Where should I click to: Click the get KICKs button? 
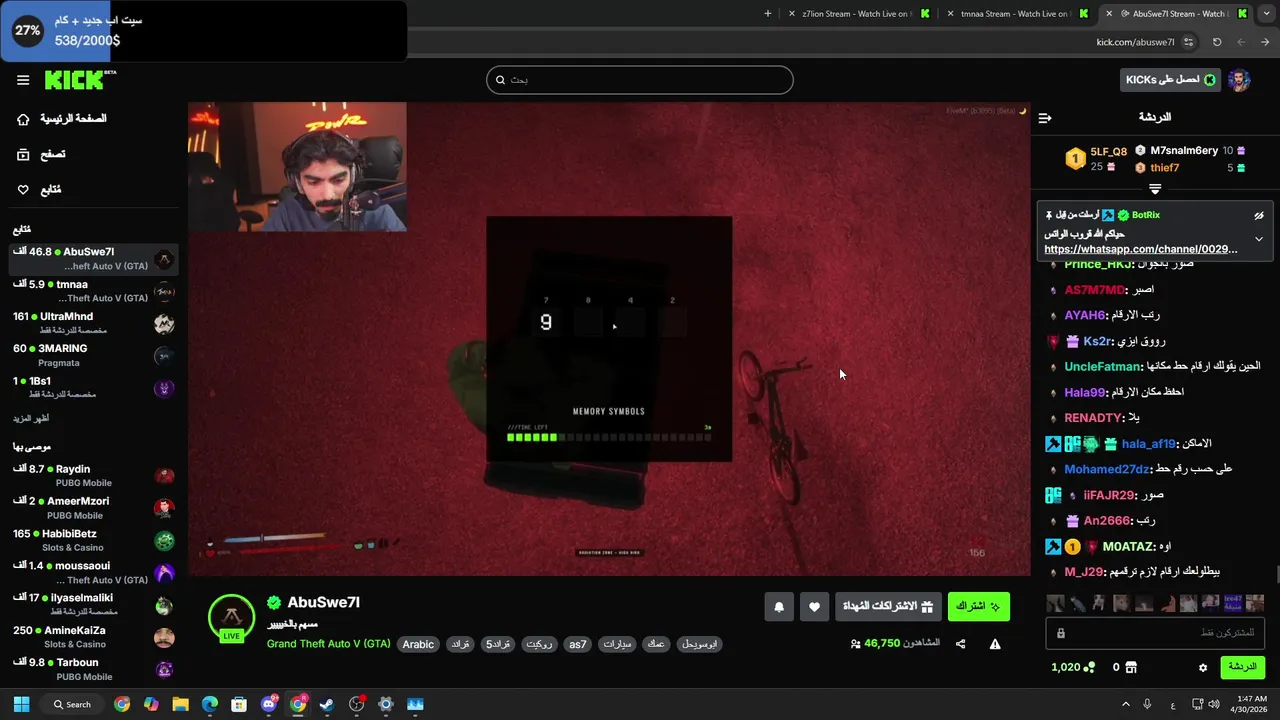click(x=1169, y=80)
